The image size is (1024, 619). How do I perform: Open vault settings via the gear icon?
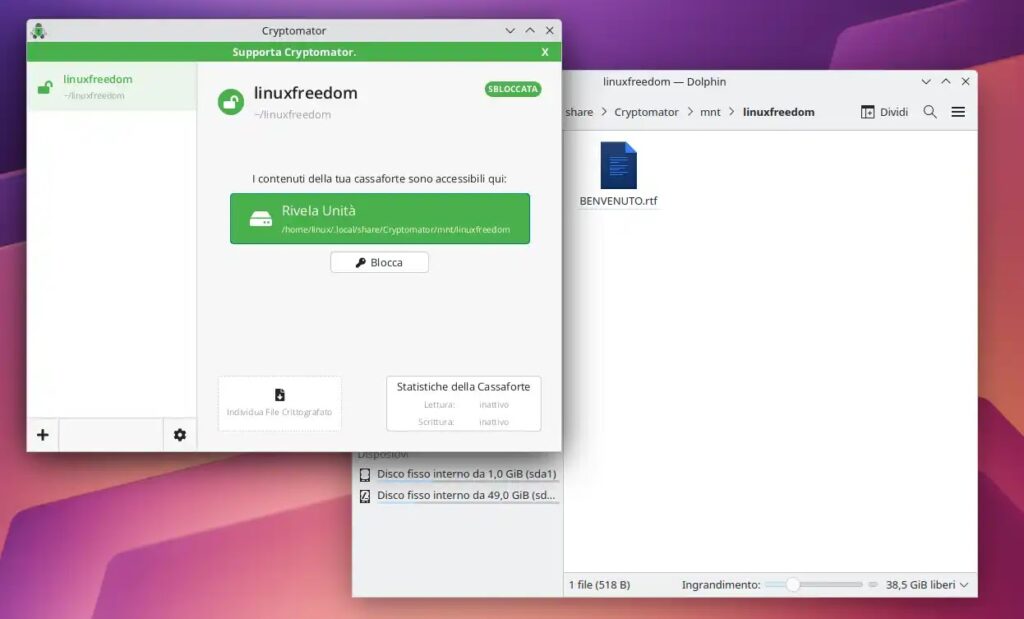coord(180,434)
